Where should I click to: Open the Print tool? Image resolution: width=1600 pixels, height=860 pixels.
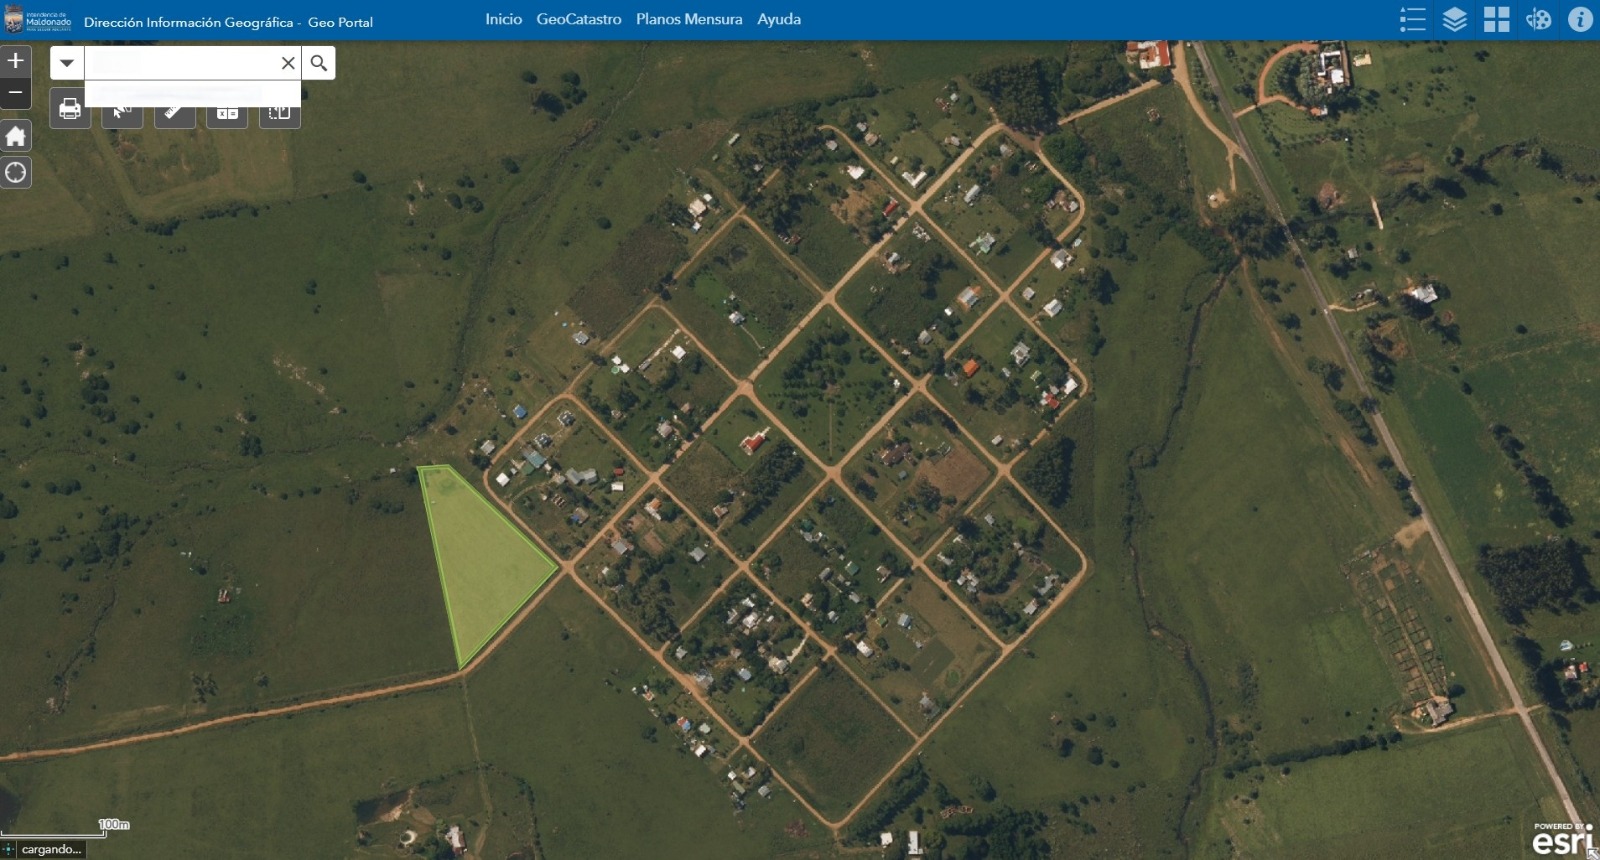click(x=70, y=110)
